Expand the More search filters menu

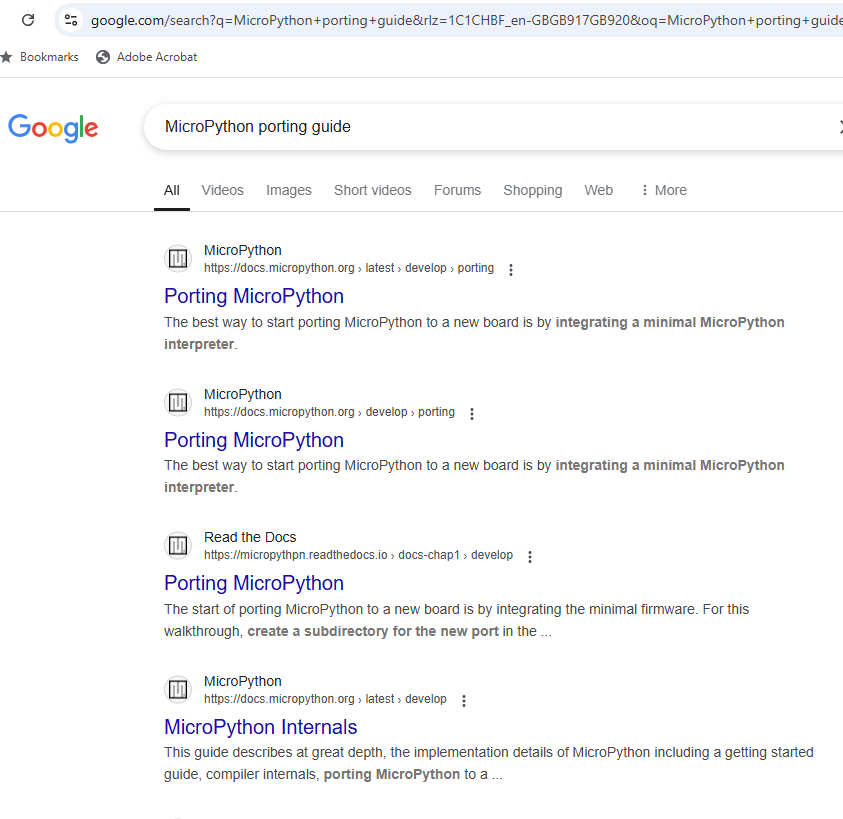pyautogui.click(x=664, y=190)
